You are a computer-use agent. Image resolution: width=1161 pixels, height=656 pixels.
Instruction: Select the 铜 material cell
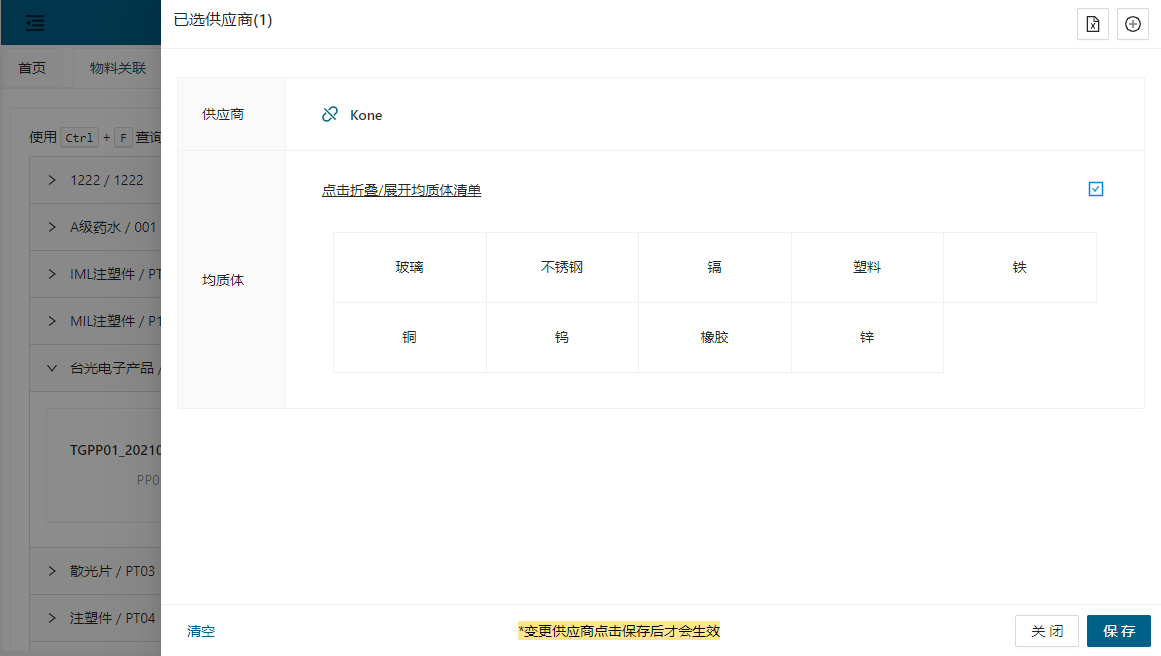(x=410, y=338)
